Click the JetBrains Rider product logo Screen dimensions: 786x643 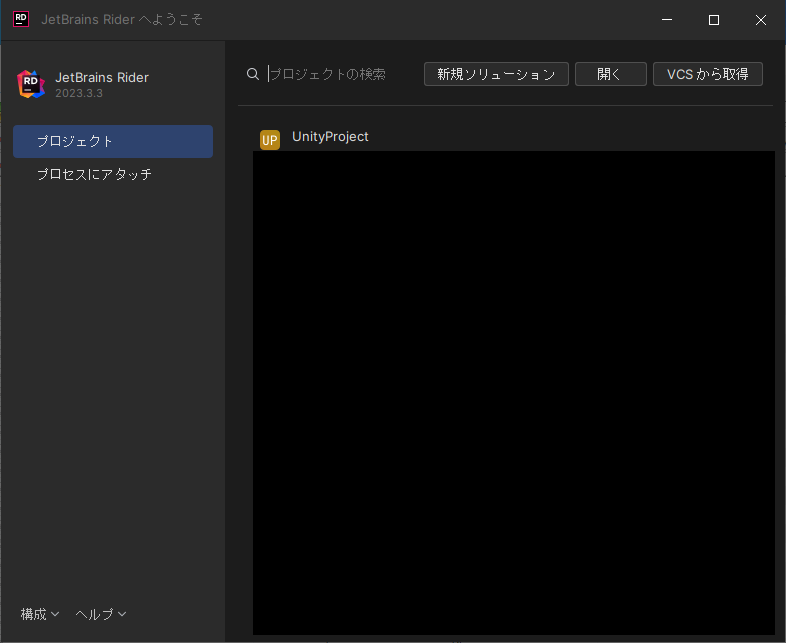click(x=31, y=84)
